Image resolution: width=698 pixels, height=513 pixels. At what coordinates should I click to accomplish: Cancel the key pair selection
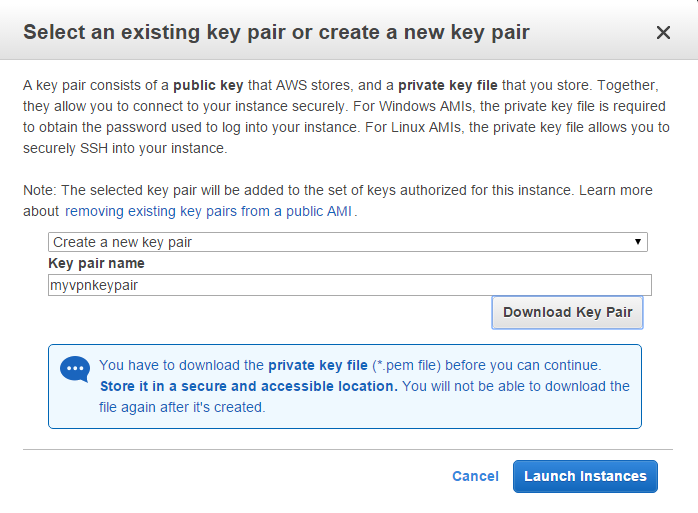coord(475,477)
